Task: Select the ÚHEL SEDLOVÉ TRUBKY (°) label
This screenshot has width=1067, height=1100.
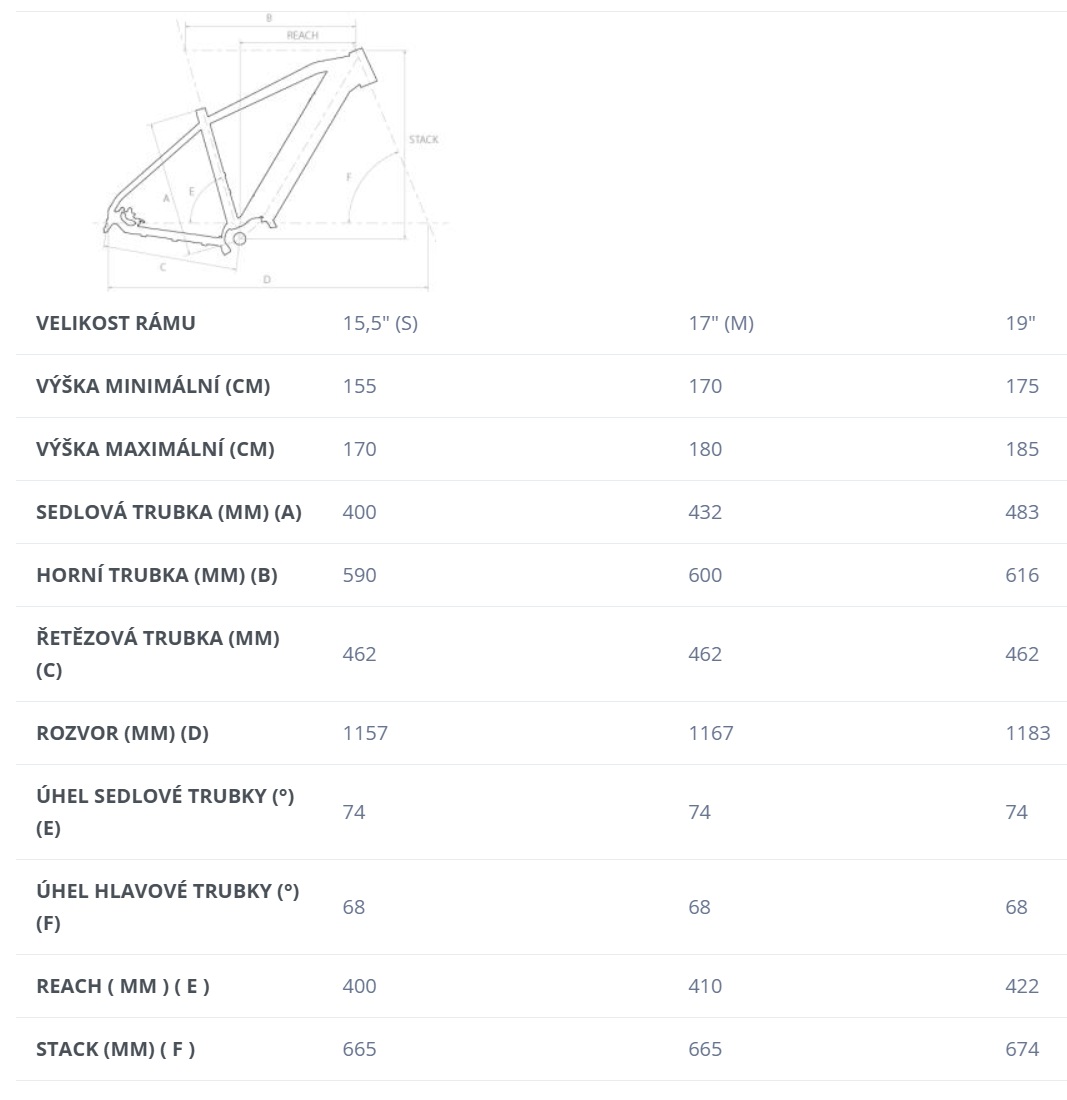Action: point(166,812)
